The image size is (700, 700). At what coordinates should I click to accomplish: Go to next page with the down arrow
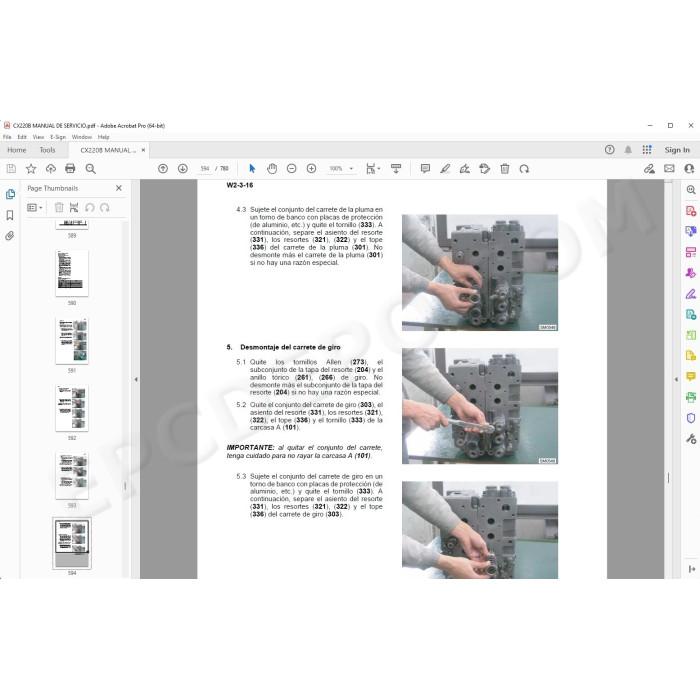[183, 169]
